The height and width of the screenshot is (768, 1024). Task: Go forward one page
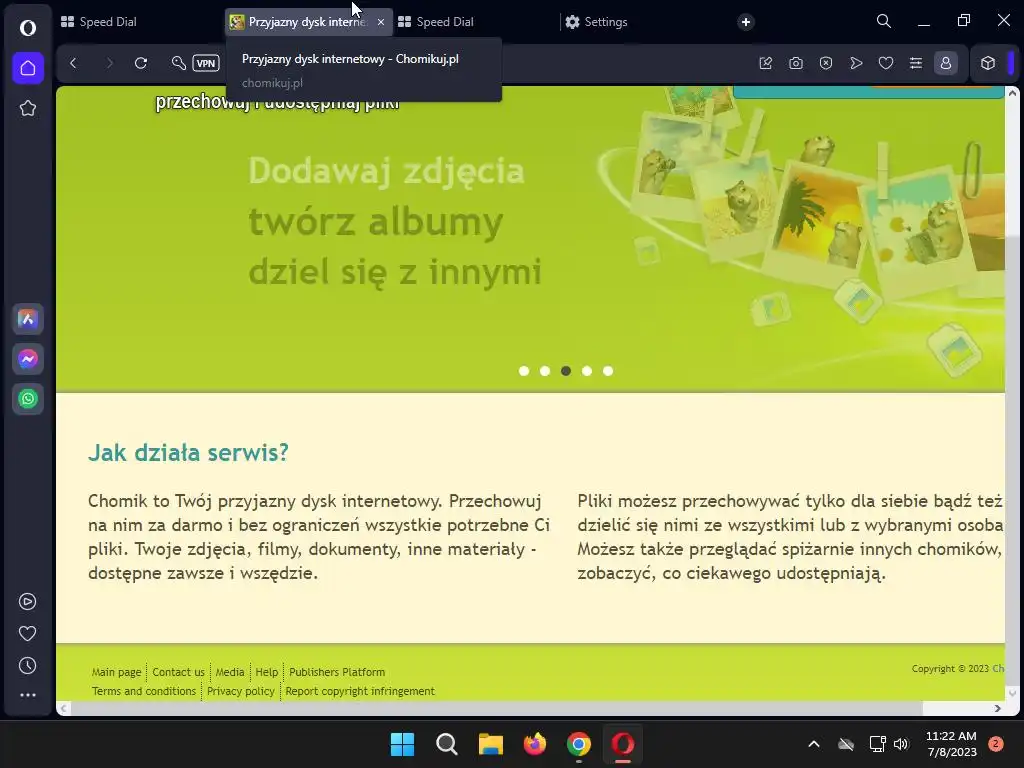tap(108, 63)
